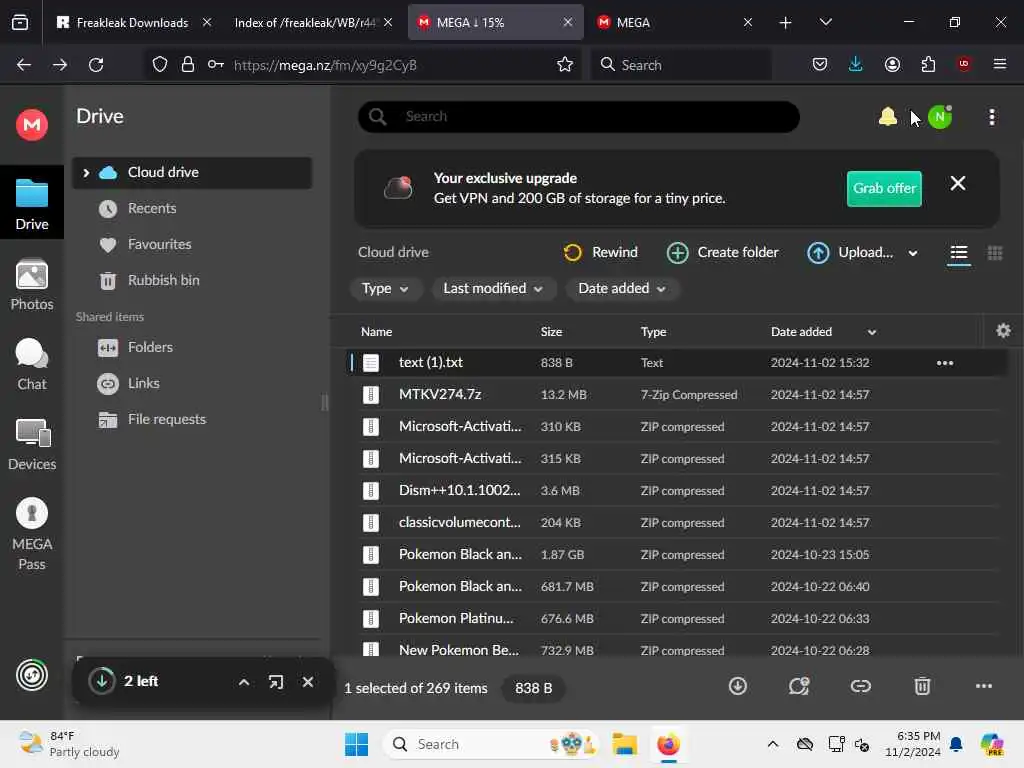Close the 2 left transfers widget
Viewport: 1024px width, 768px height.
click(x=308, y=682)
